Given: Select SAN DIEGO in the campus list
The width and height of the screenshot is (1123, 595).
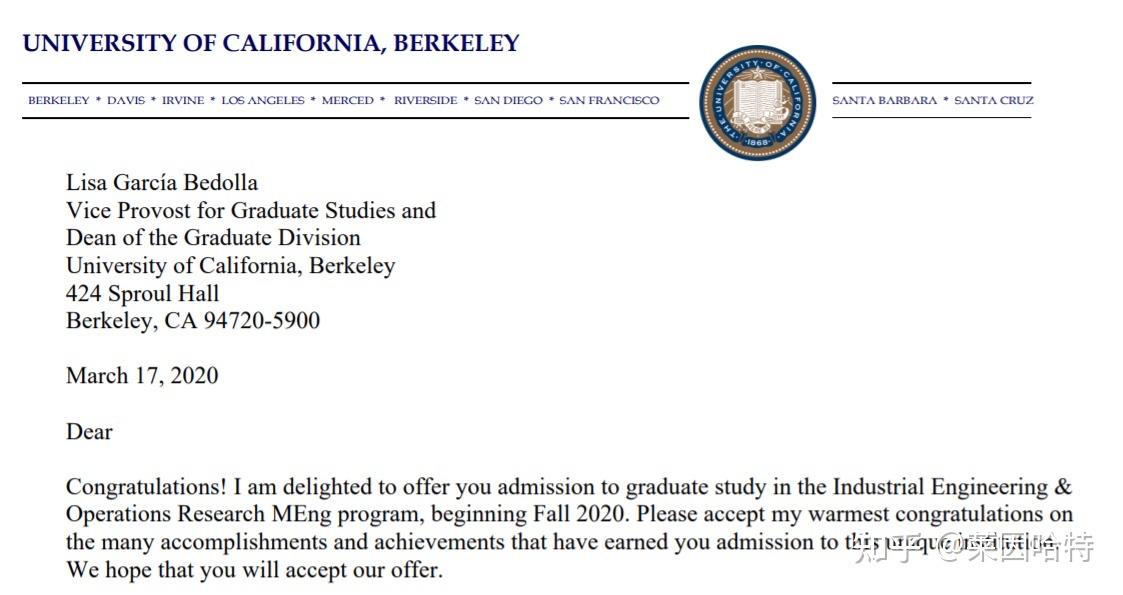Looking at the screenshot, I should click(508, 101).
